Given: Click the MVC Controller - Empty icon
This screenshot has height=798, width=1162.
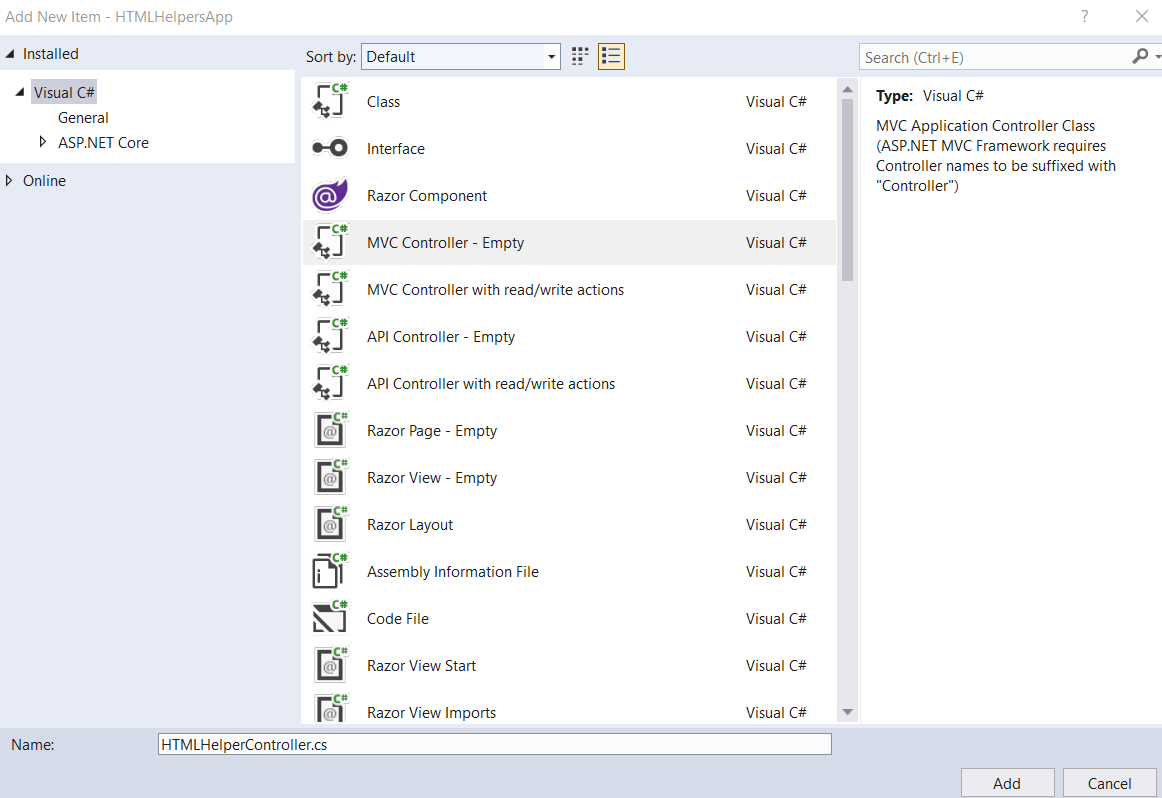Looking at the screenshot, I should (x=330, y=242).
